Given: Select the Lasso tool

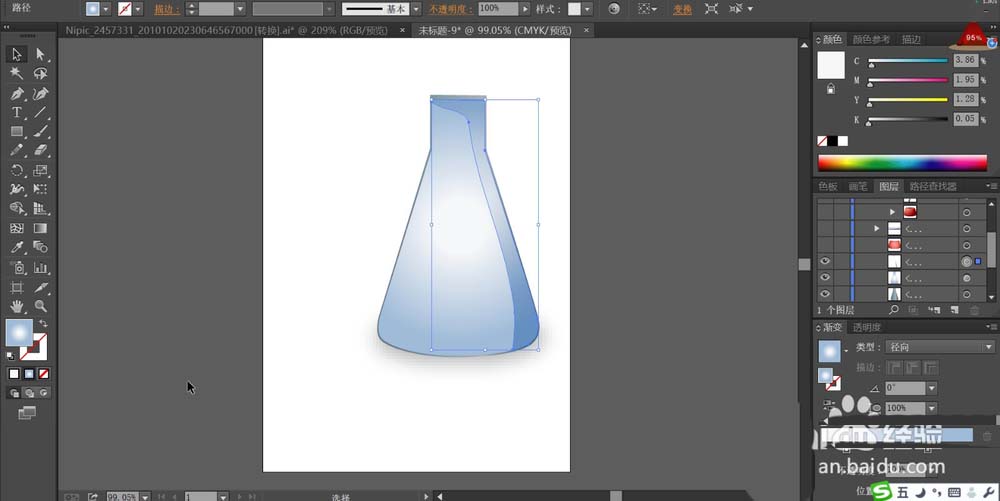Looking at the screenshot, I should [41, 74].
